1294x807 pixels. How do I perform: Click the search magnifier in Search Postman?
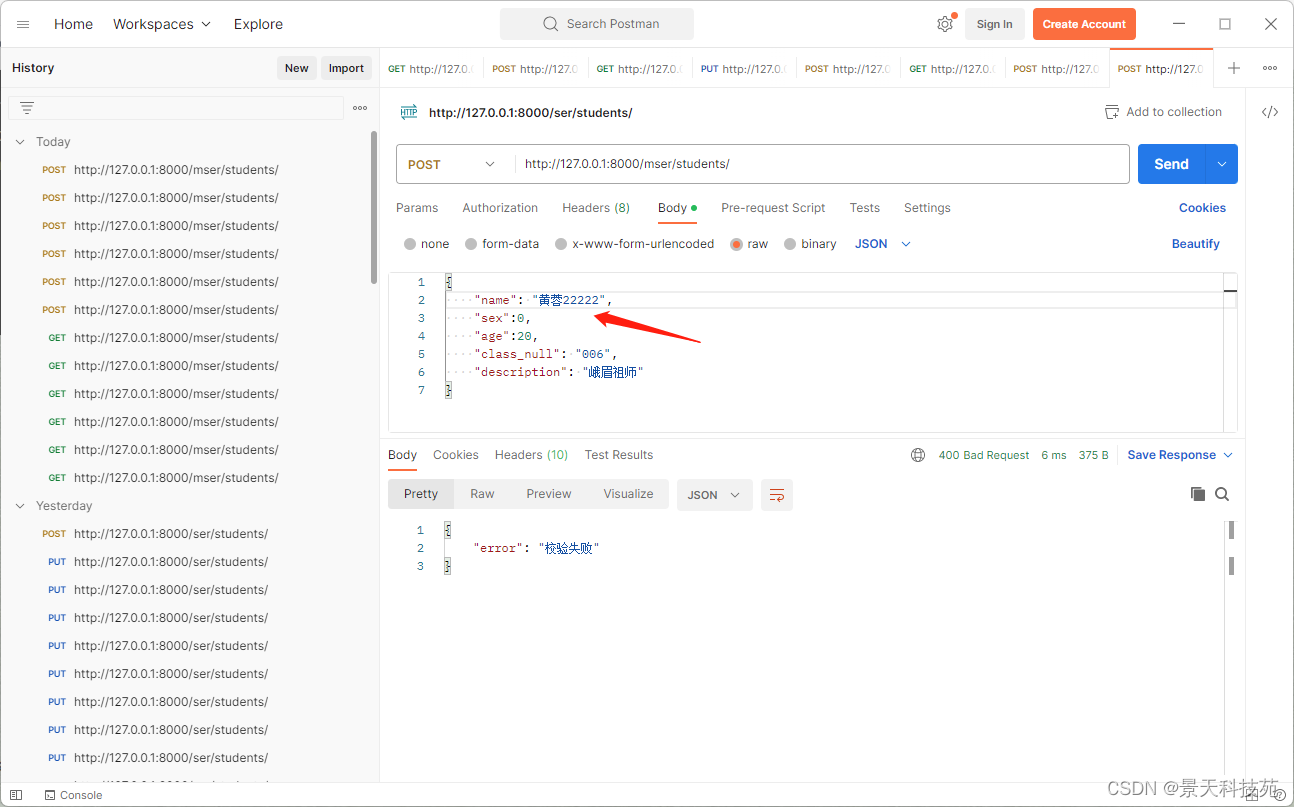pos(550,24)
